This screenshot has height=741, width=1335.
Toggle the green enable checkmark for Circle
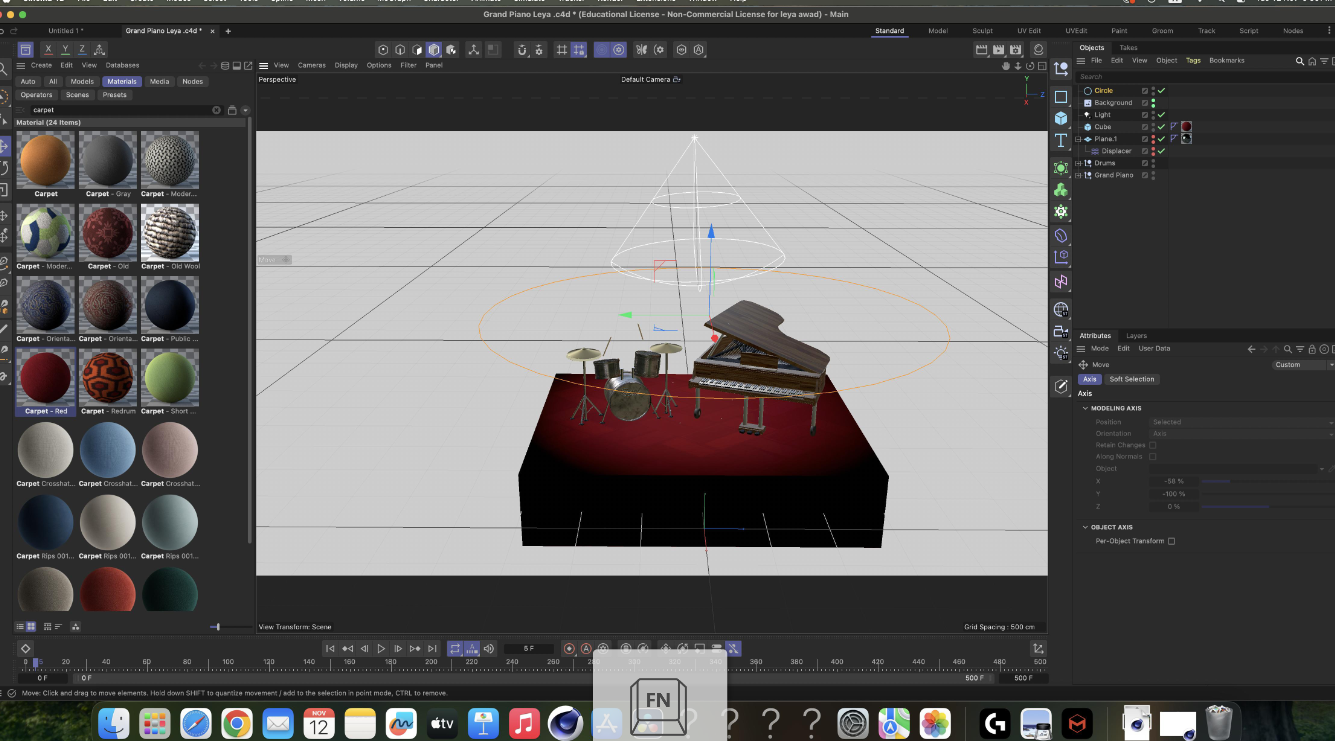click(1161, 91)
